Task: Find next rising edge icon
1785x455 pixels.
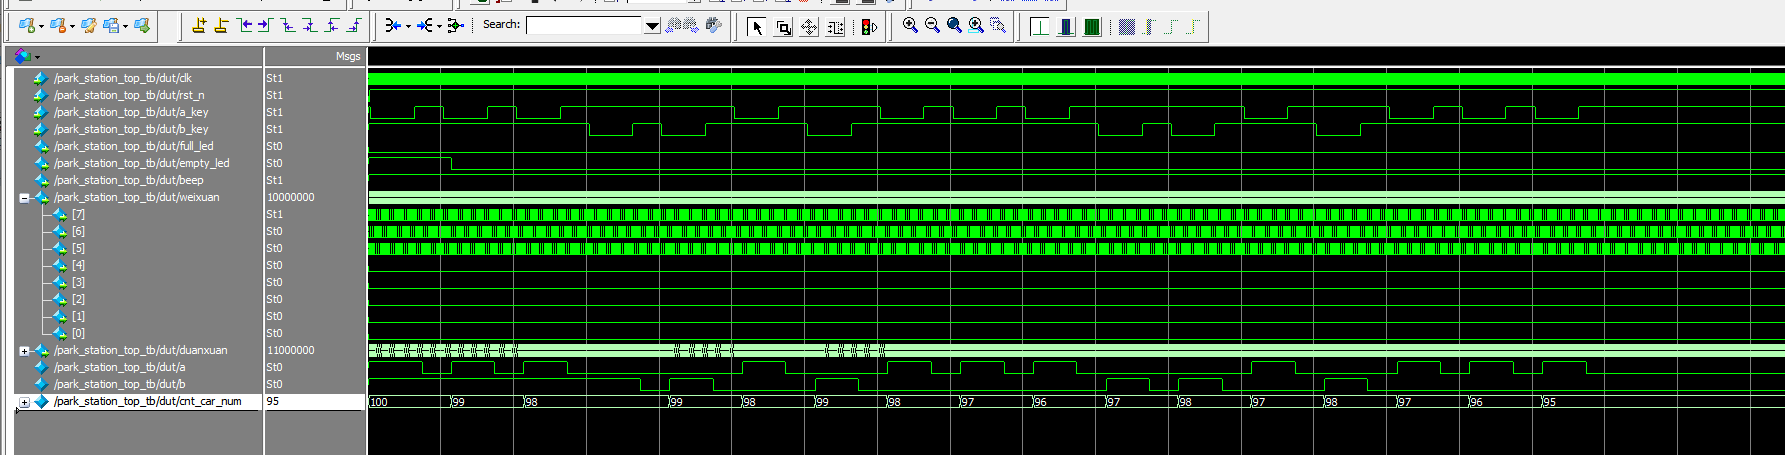Action: pyautogui.click(x=354, y=25)
